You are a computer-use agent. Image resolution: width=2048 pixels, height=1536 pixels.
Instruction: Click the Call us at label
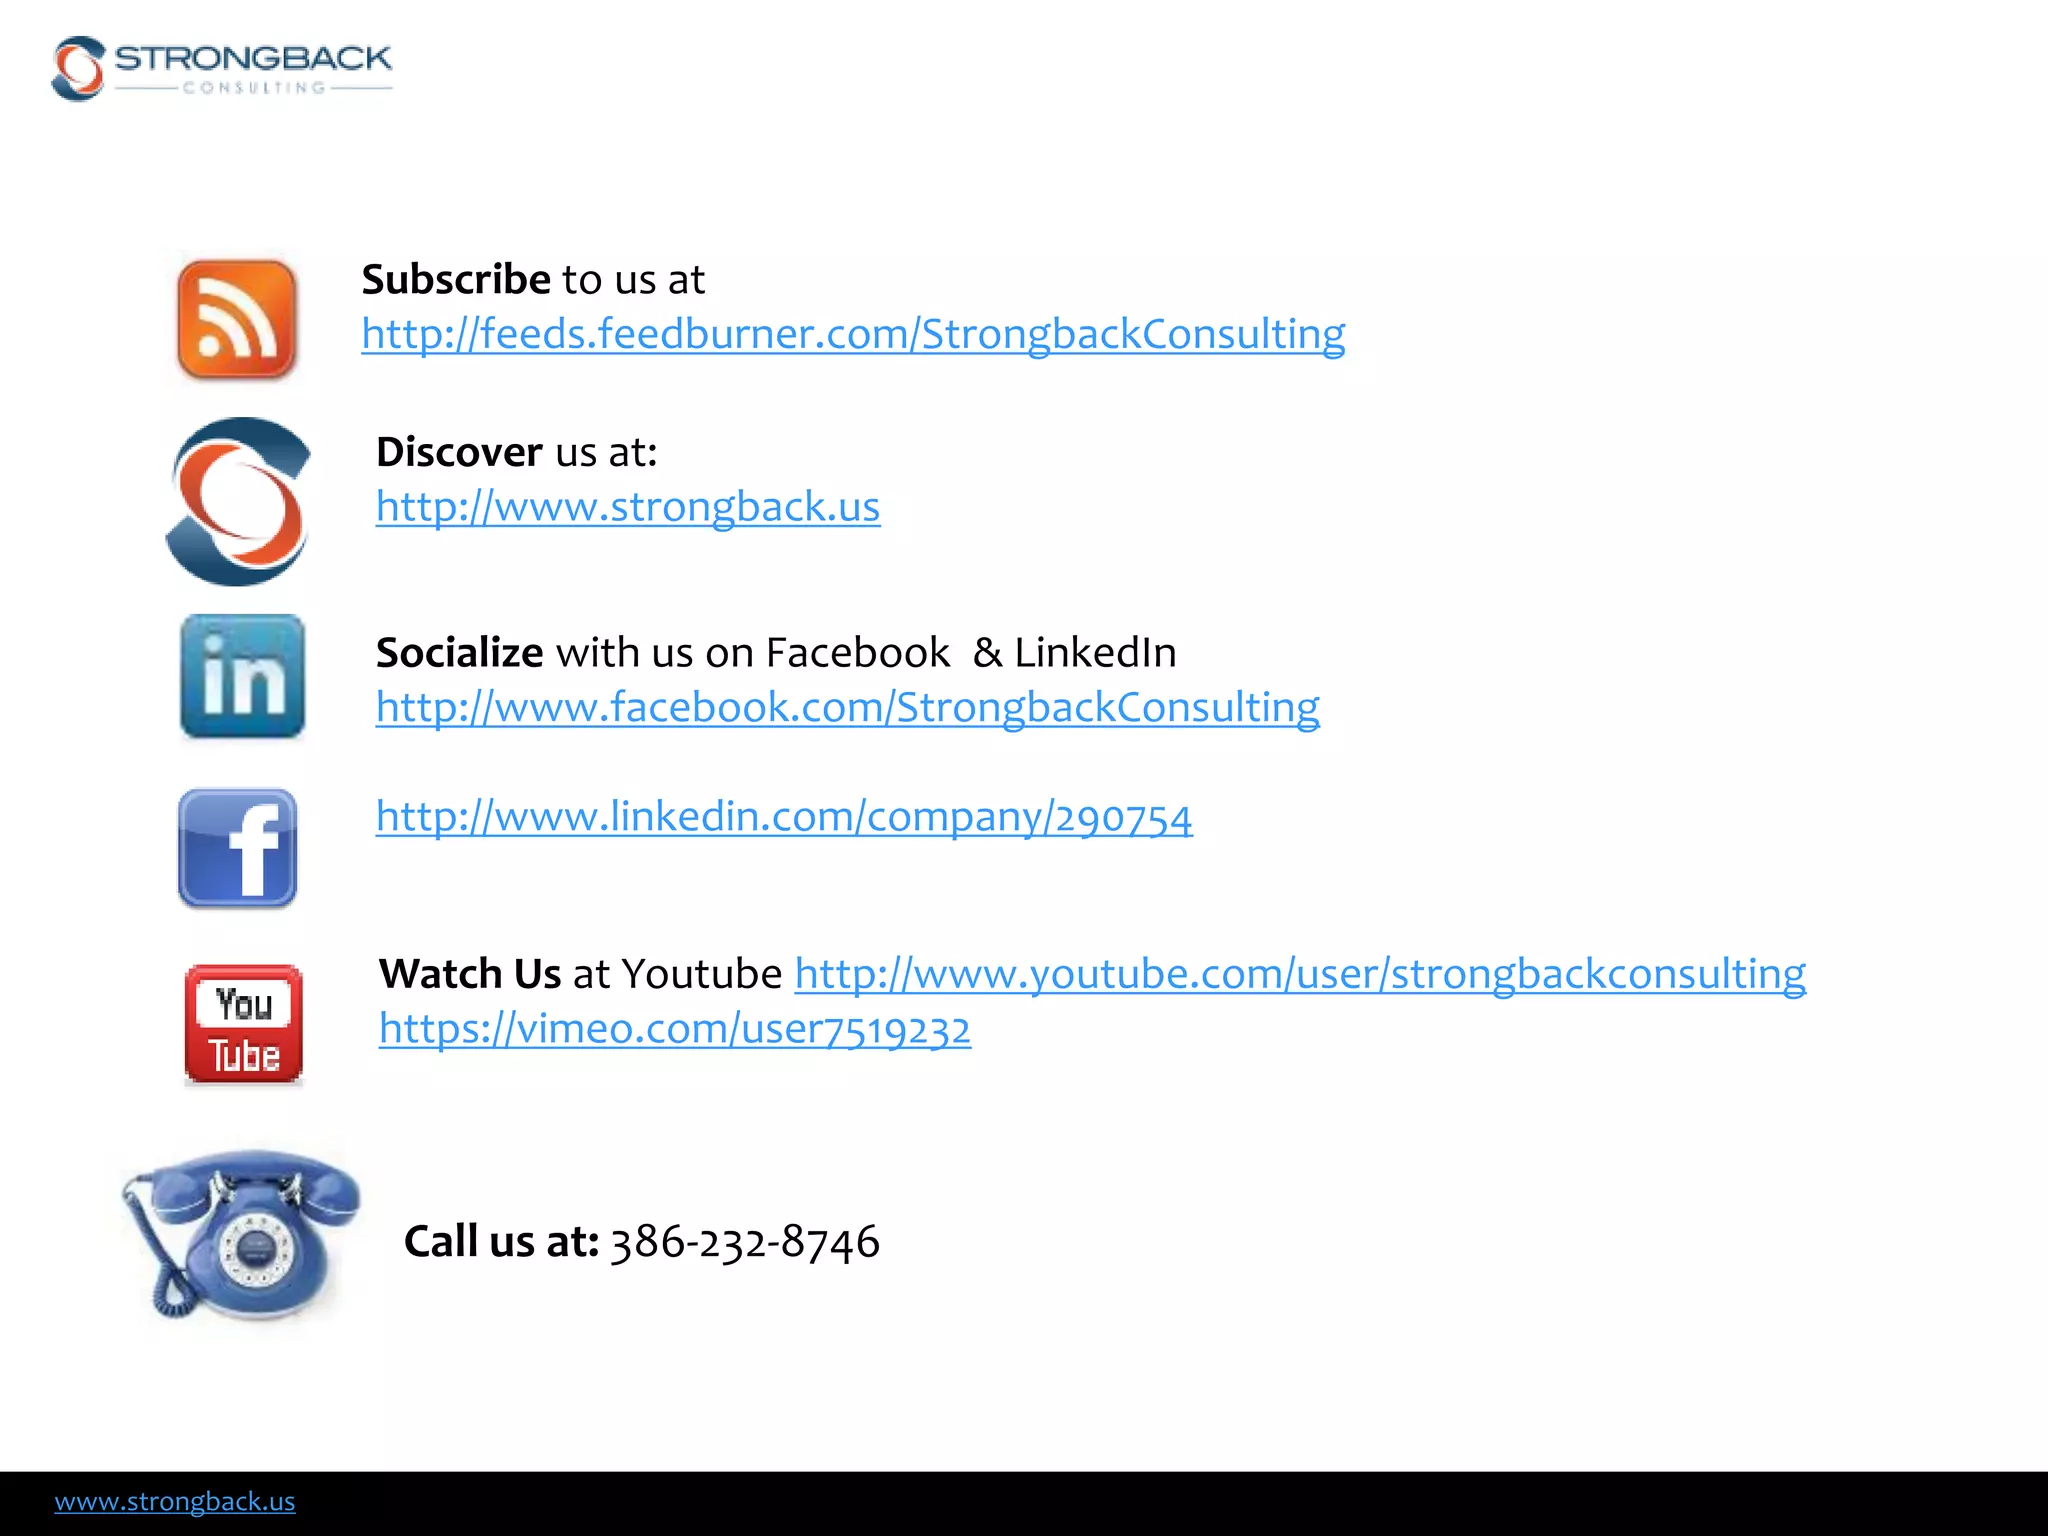[x=500, y=1242]
